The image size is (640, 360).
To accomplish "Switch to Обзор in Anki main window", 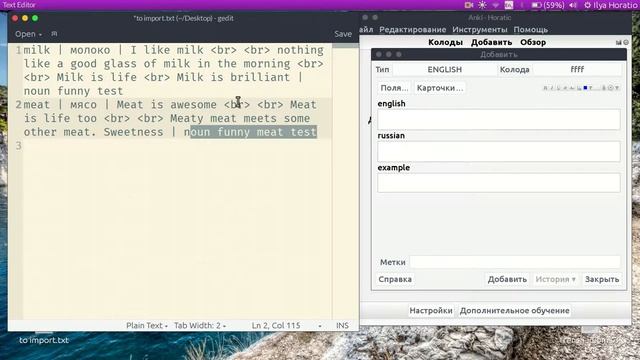I will tap(533, 42).
